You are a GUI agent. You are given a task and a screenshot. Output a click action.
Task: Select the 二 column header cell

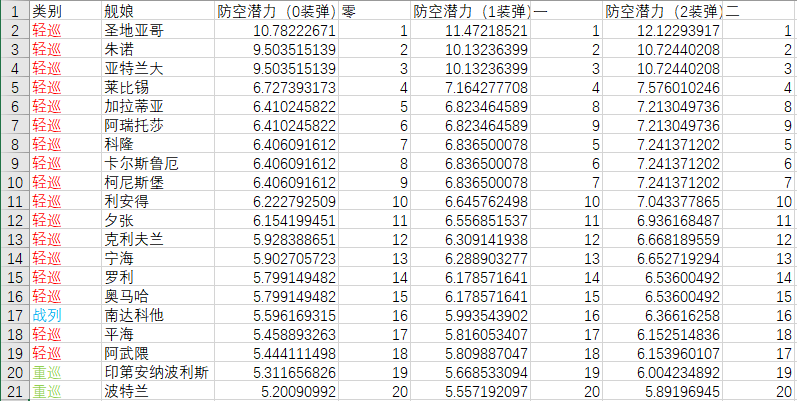[x=760, y=11]
